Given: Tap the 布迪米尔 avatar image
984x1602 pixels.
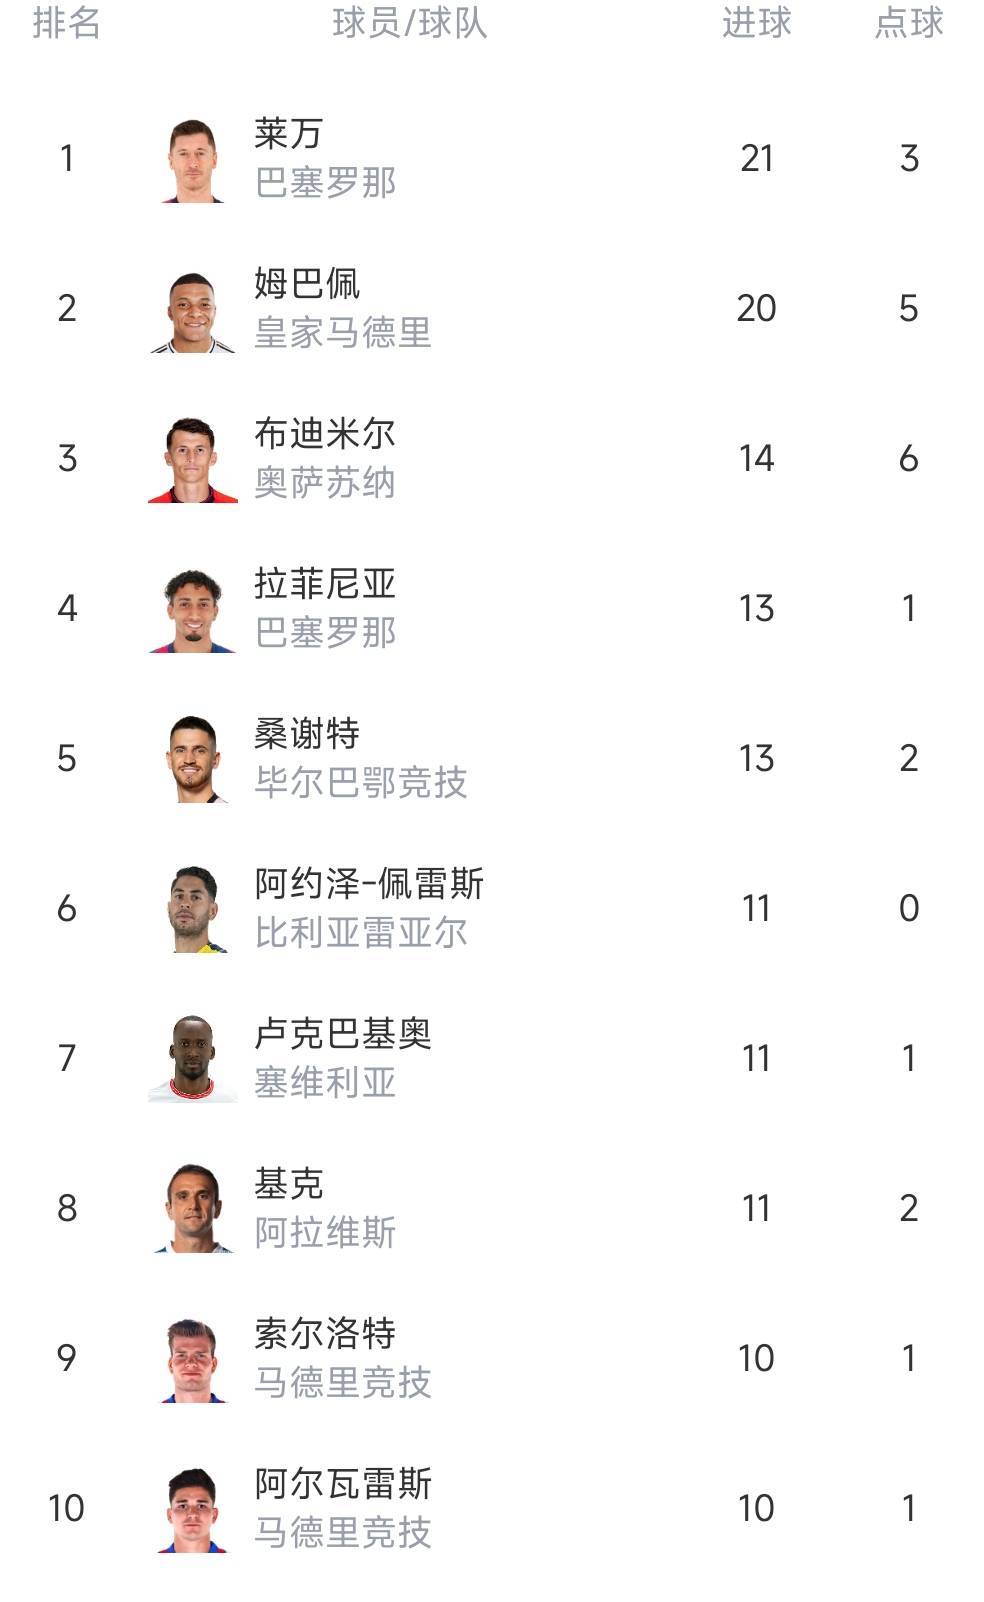Looking at the screenshot, I should click(193, 460).
